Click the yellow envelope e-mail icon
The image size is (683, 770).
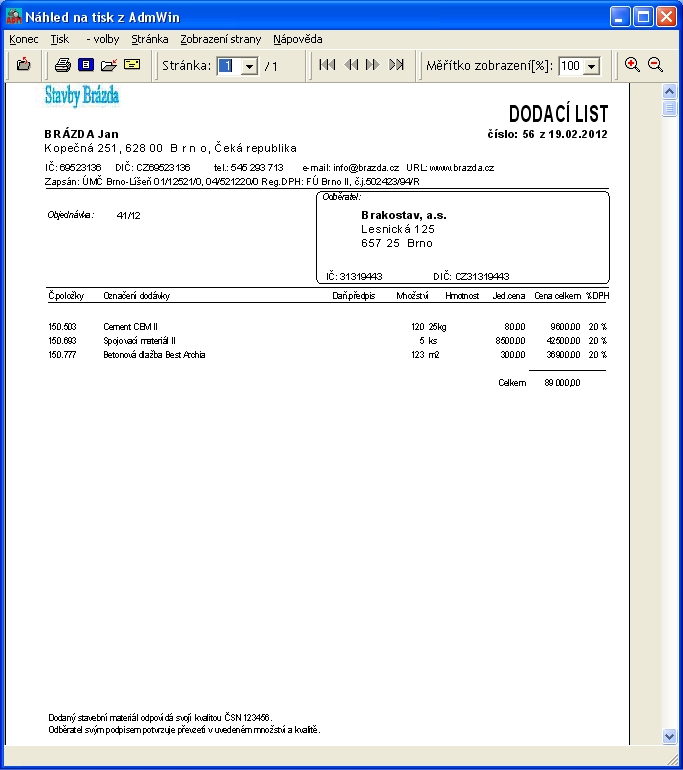[x=132, y=64]
